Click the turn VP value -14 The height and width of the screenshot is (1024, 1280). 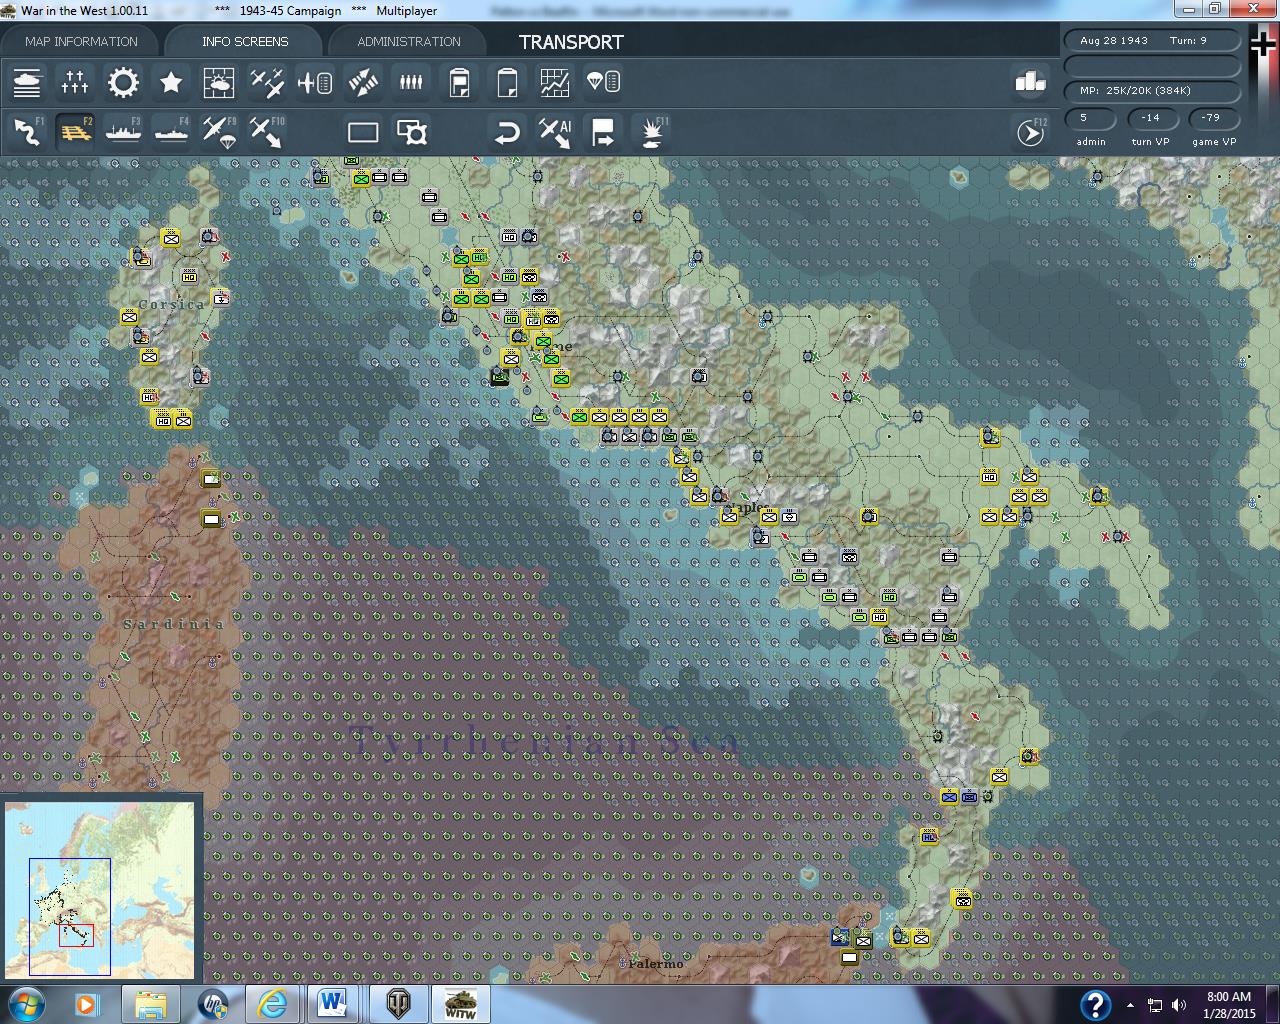[x=1151, y=118]
